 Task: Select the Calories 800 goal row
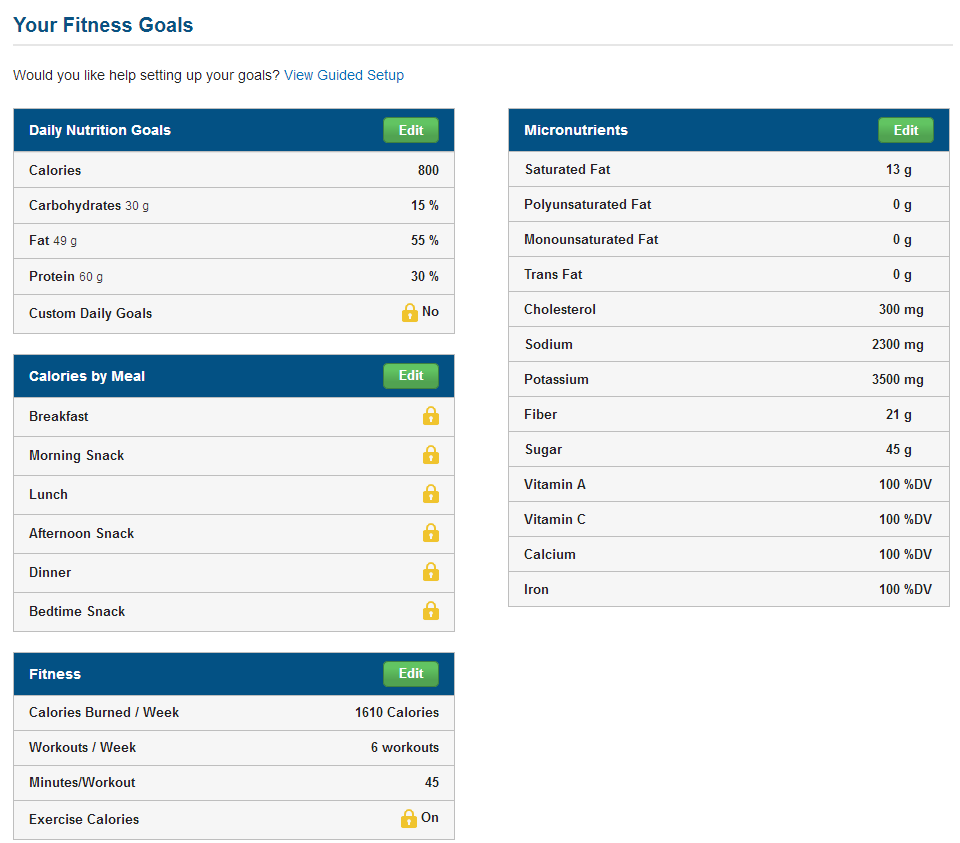point(234,170)
